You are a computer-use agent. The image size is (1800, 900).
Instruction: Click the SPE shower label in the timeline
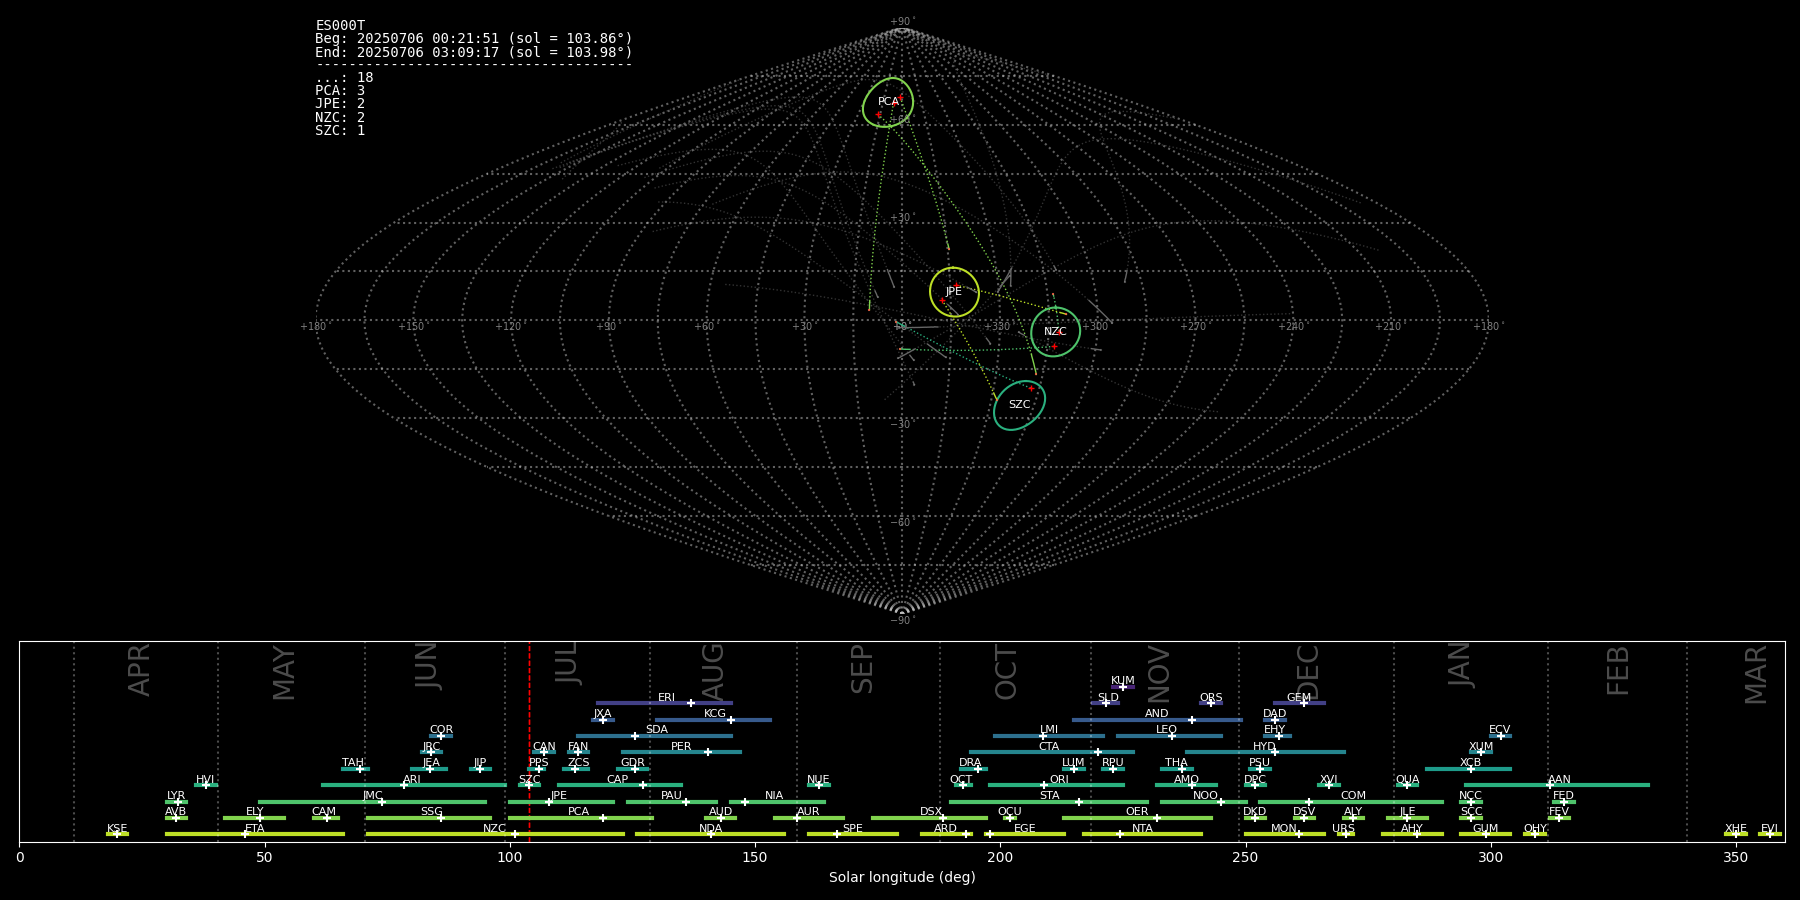click(852, 828)
